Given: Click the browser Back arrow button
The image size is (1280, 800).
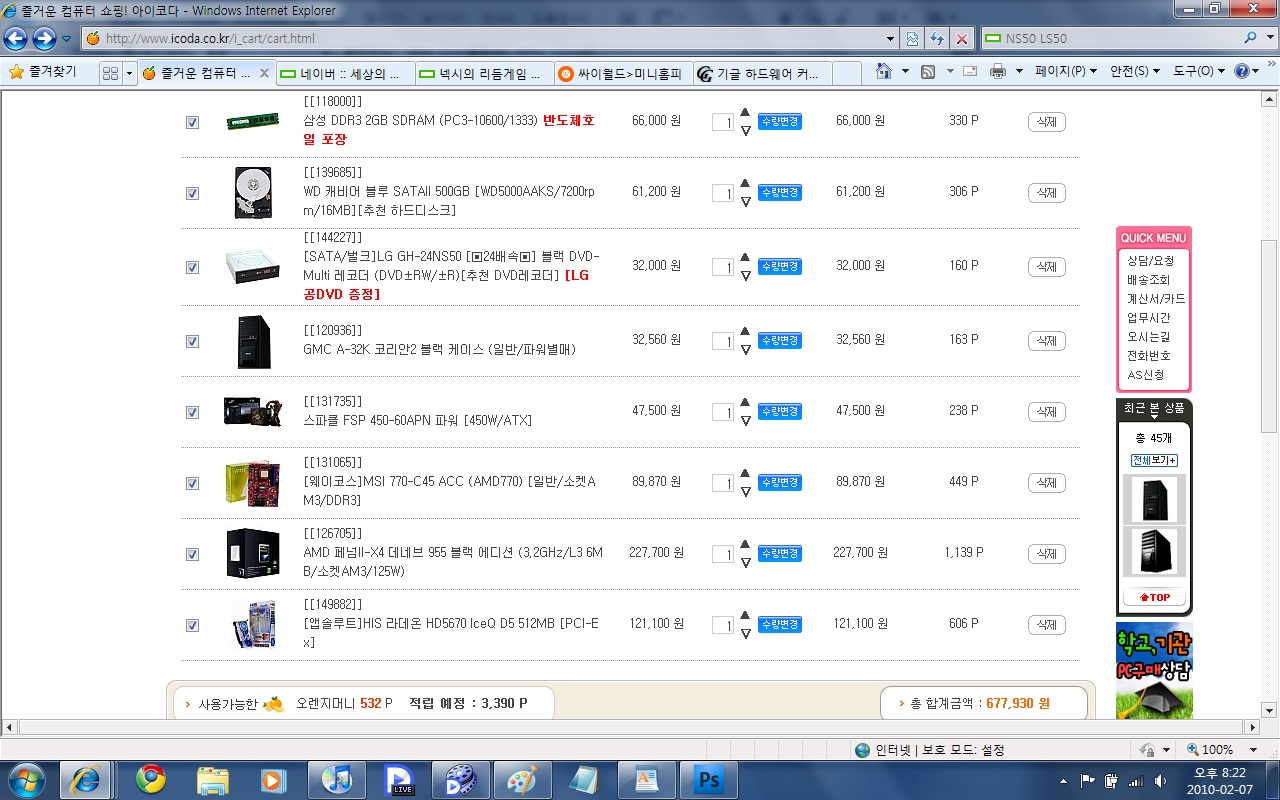Looking at the screenshot, I should pos(15,38).
